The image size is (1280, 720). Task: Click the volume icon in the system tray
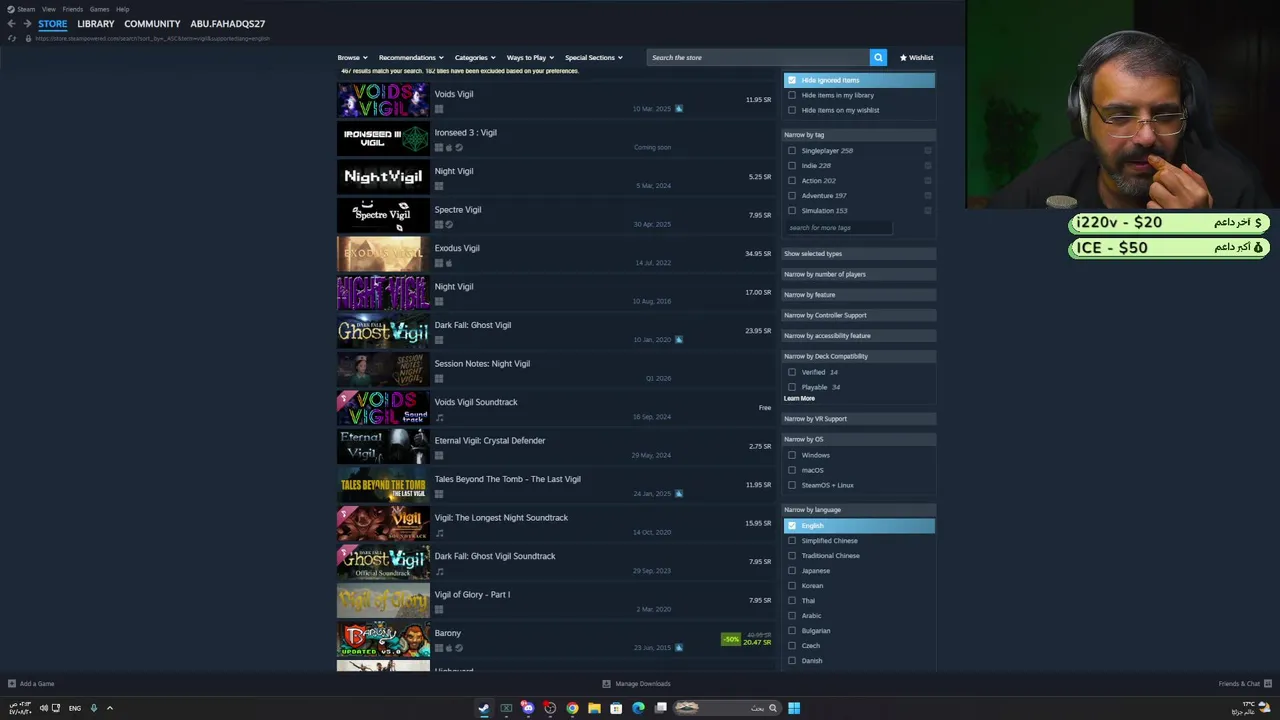[x=43, y=708]
